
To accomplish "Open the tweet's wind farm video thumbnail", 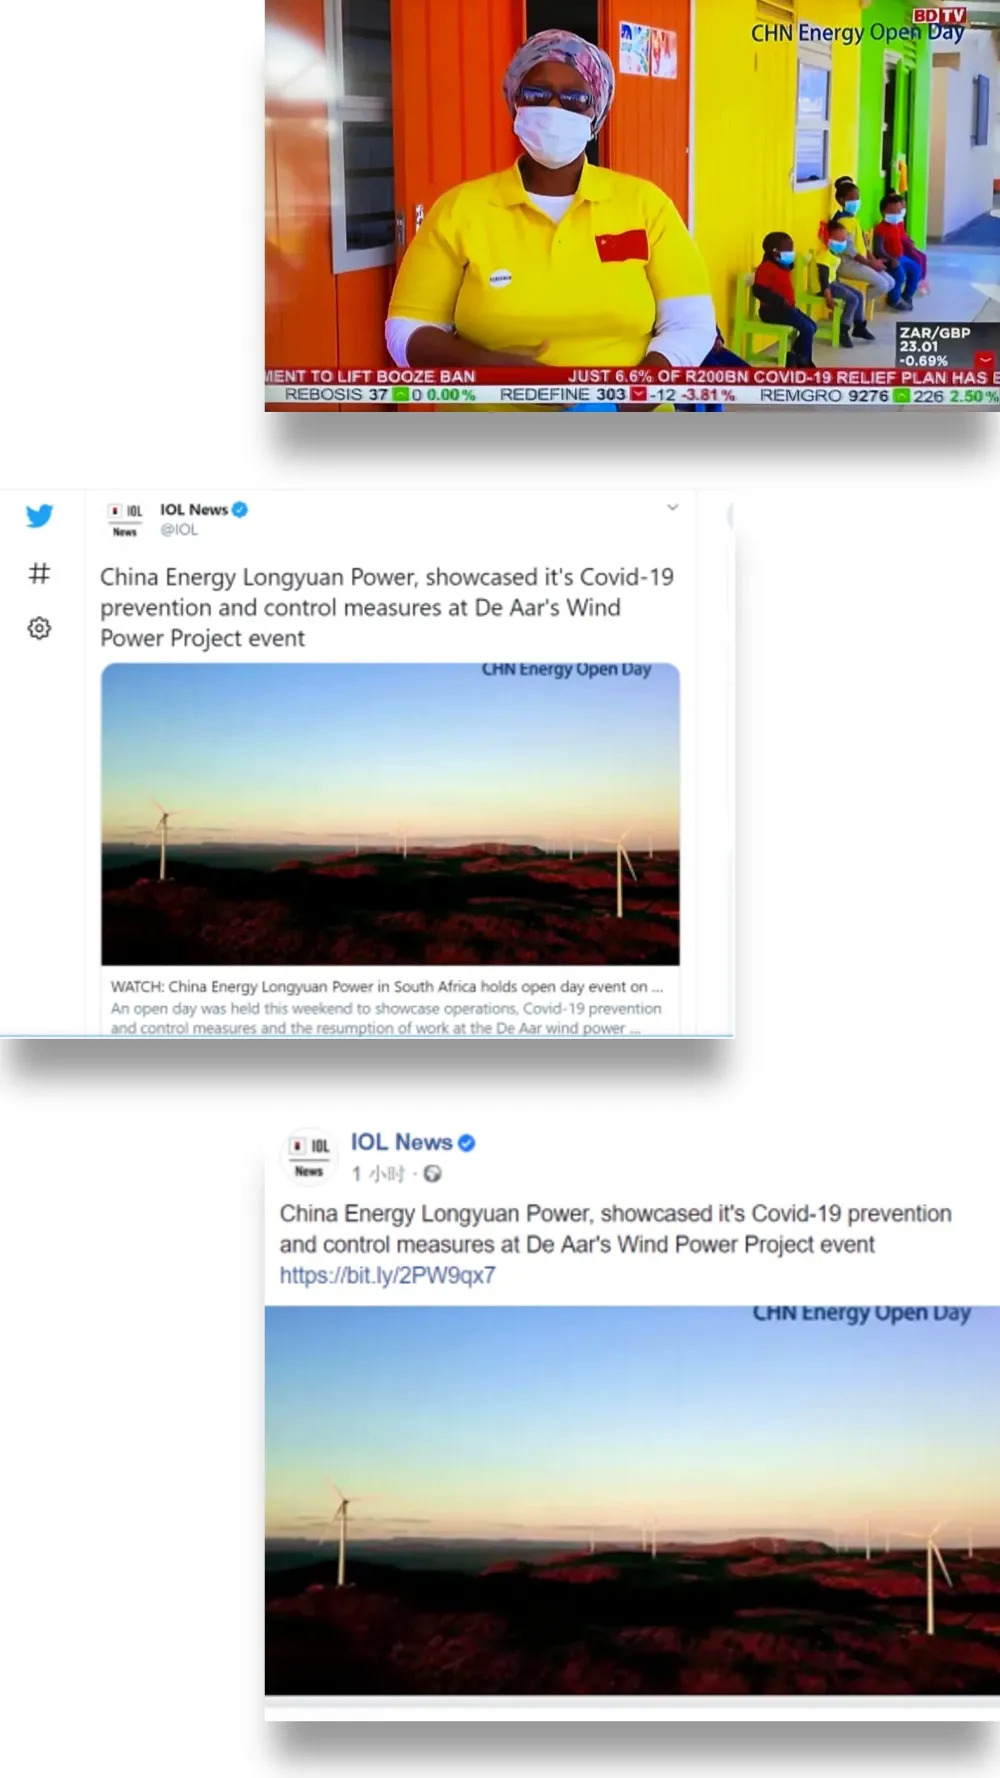I will tap(390, 814).
